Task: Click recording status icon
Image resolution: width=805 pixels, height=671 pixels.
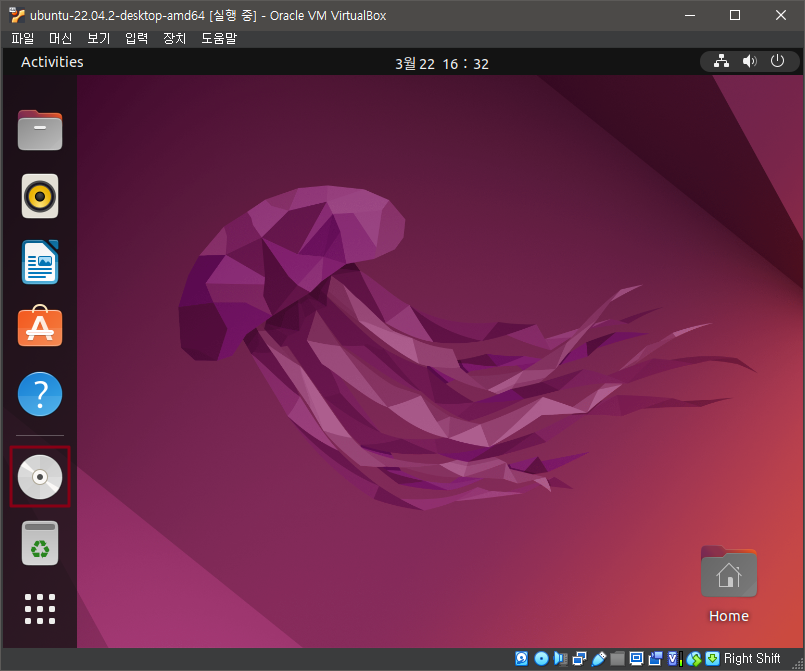Action: point(656,658)
